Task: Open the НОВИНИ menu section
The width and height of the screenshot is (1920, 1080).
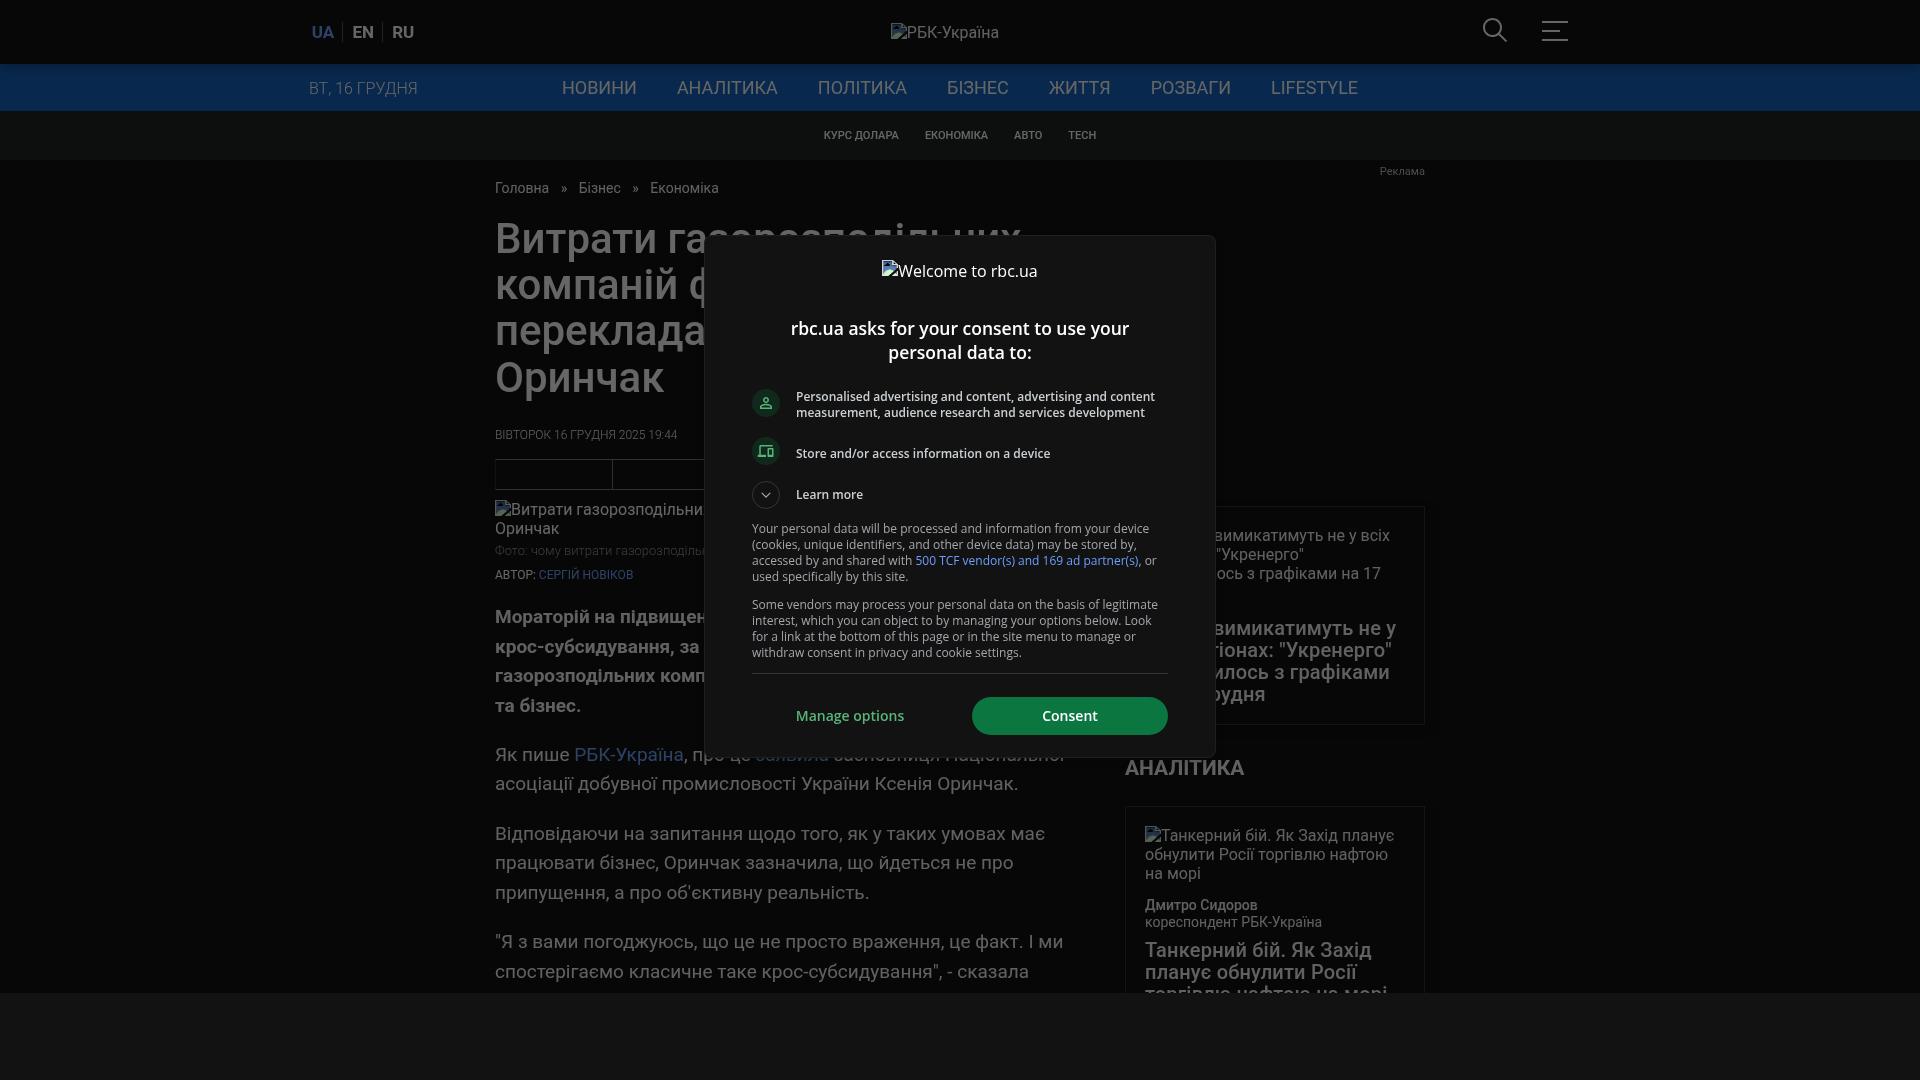Action: pos(598,88)
